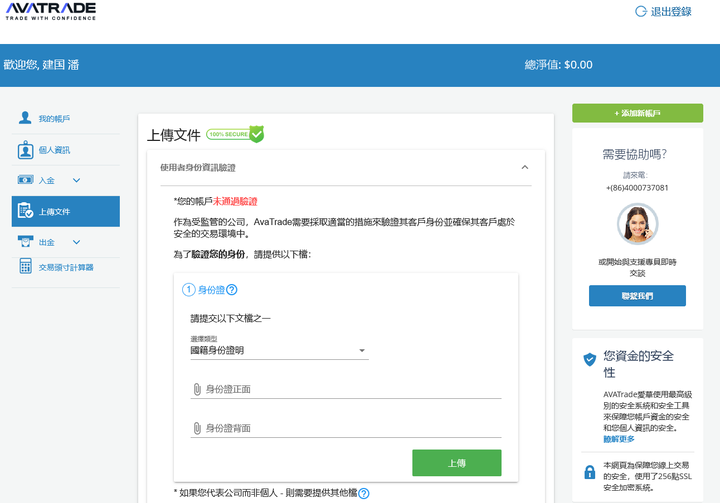Click the 入金 cash icon
This screenshot has height=503, width=720.
click(25, 180)
